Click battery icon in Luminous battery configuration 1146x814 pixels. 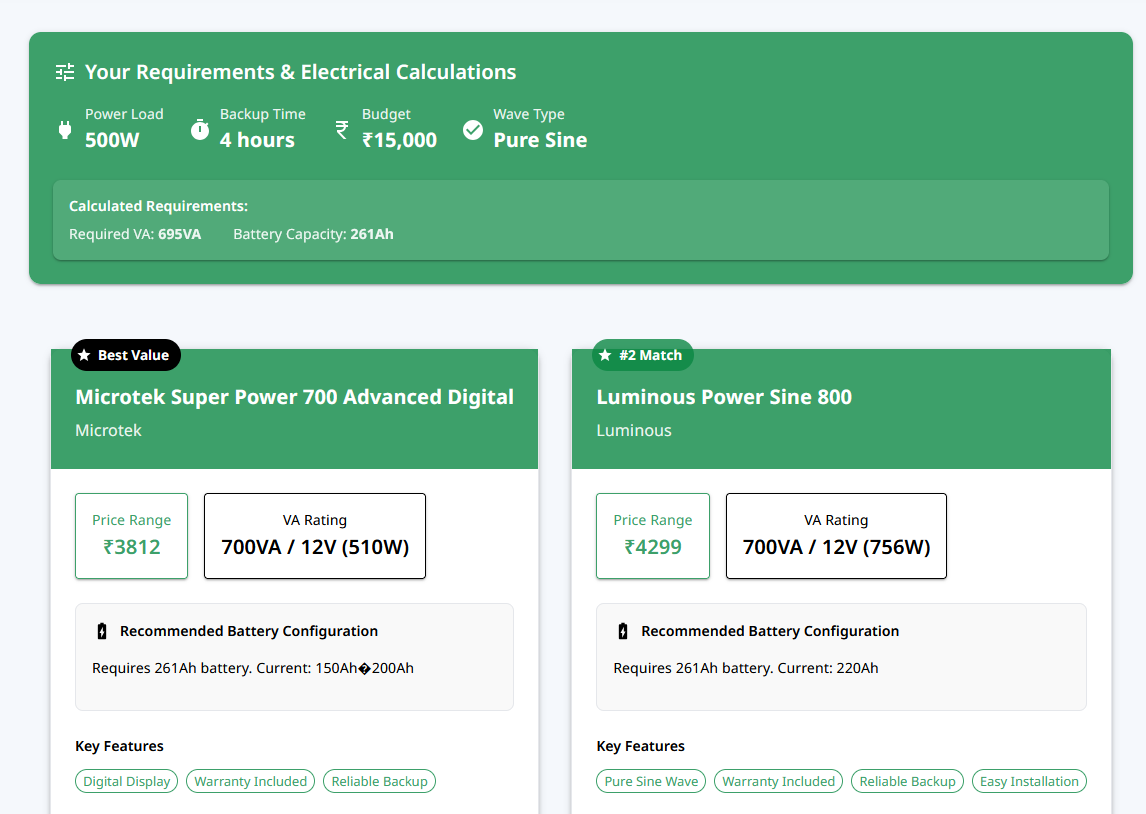(x=623, y=631)
